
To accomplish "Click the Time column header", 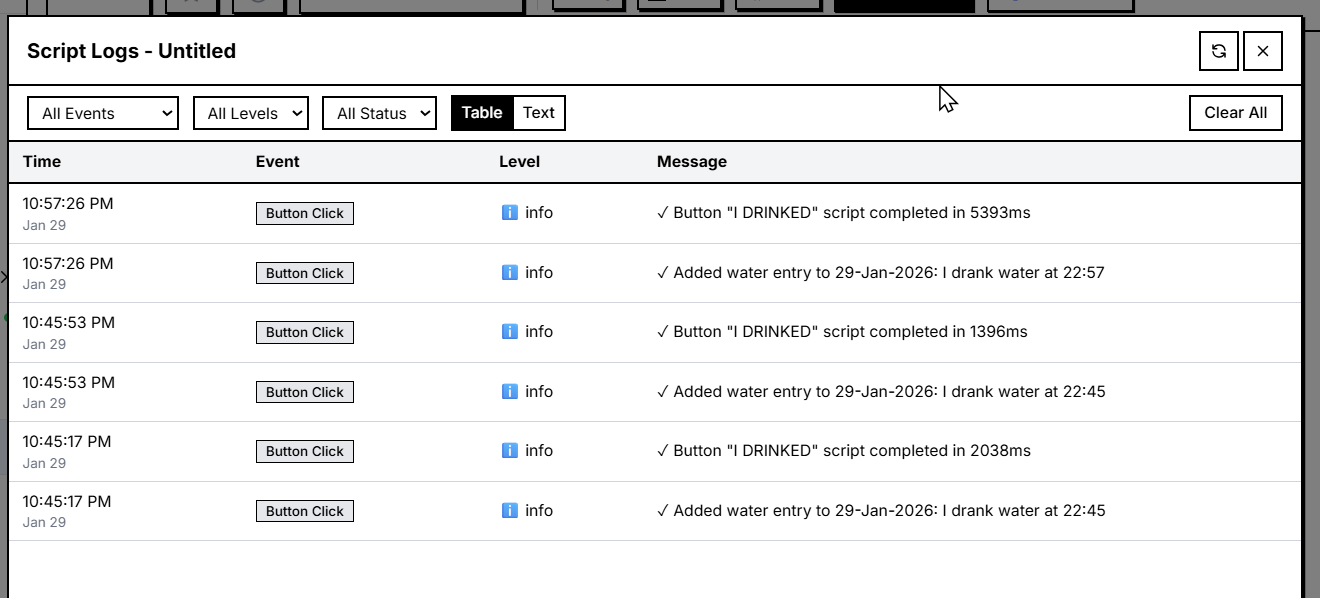I will tap(41, 161).
